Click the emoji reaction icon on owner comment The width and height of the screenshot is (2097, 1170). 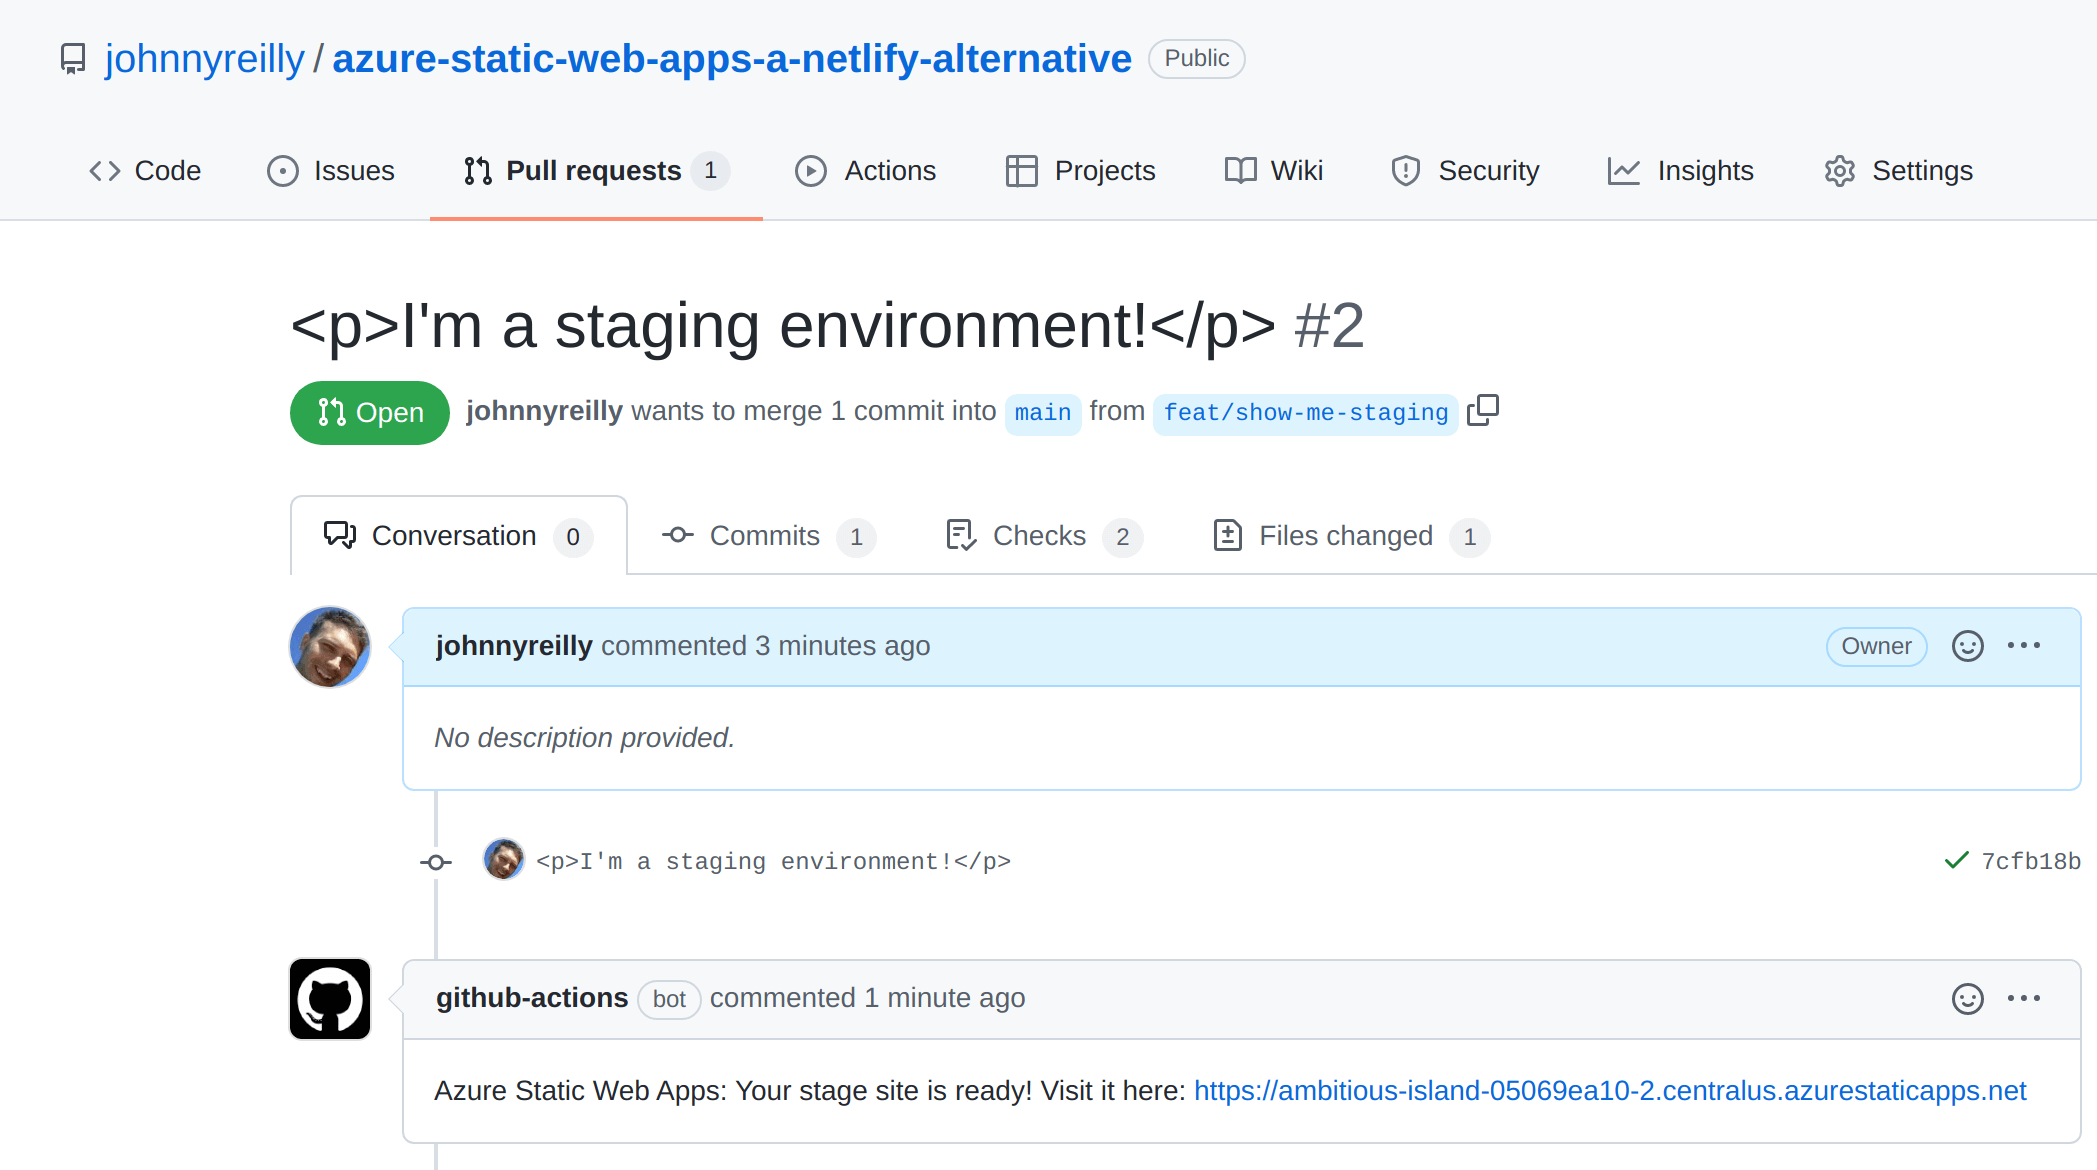(x=1967, y=646)
